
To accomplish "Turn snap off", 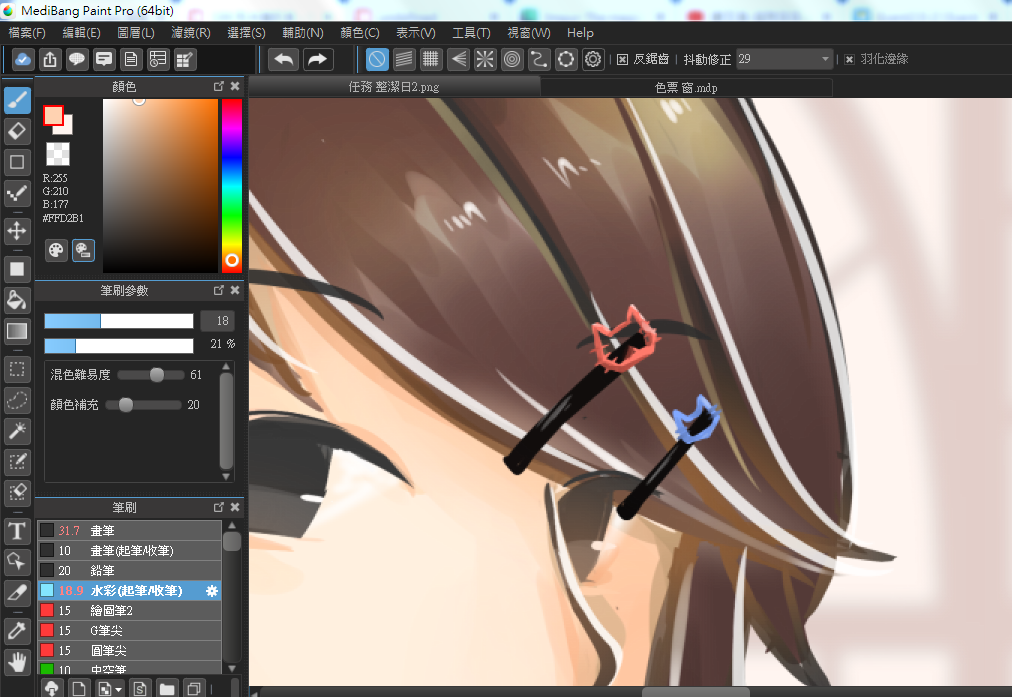I will (377, 59).
